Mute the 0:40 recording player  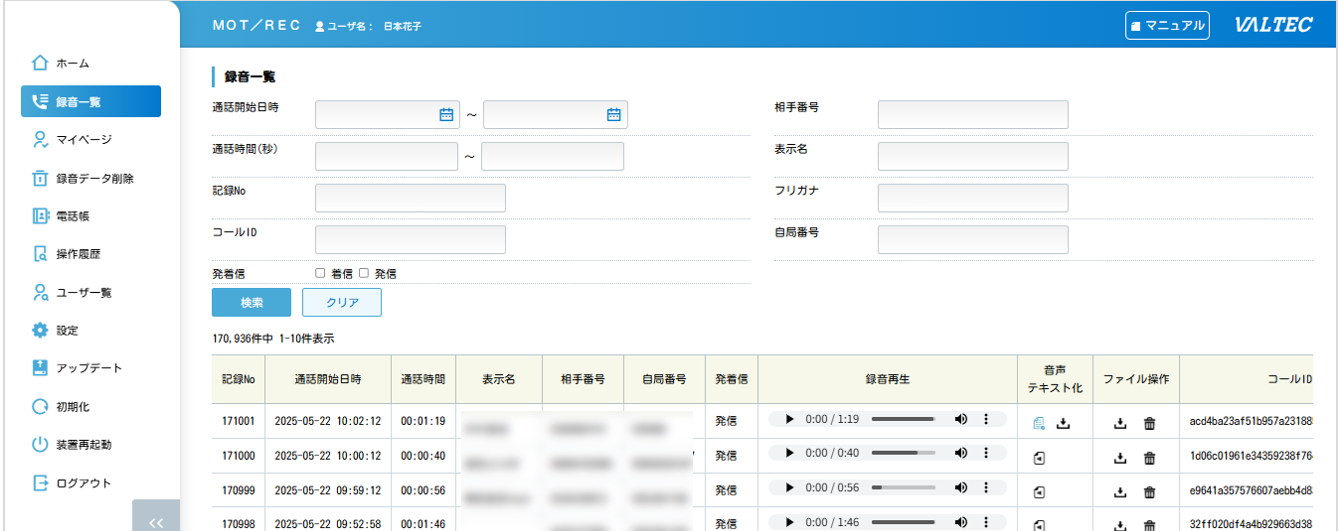(961, 455)
